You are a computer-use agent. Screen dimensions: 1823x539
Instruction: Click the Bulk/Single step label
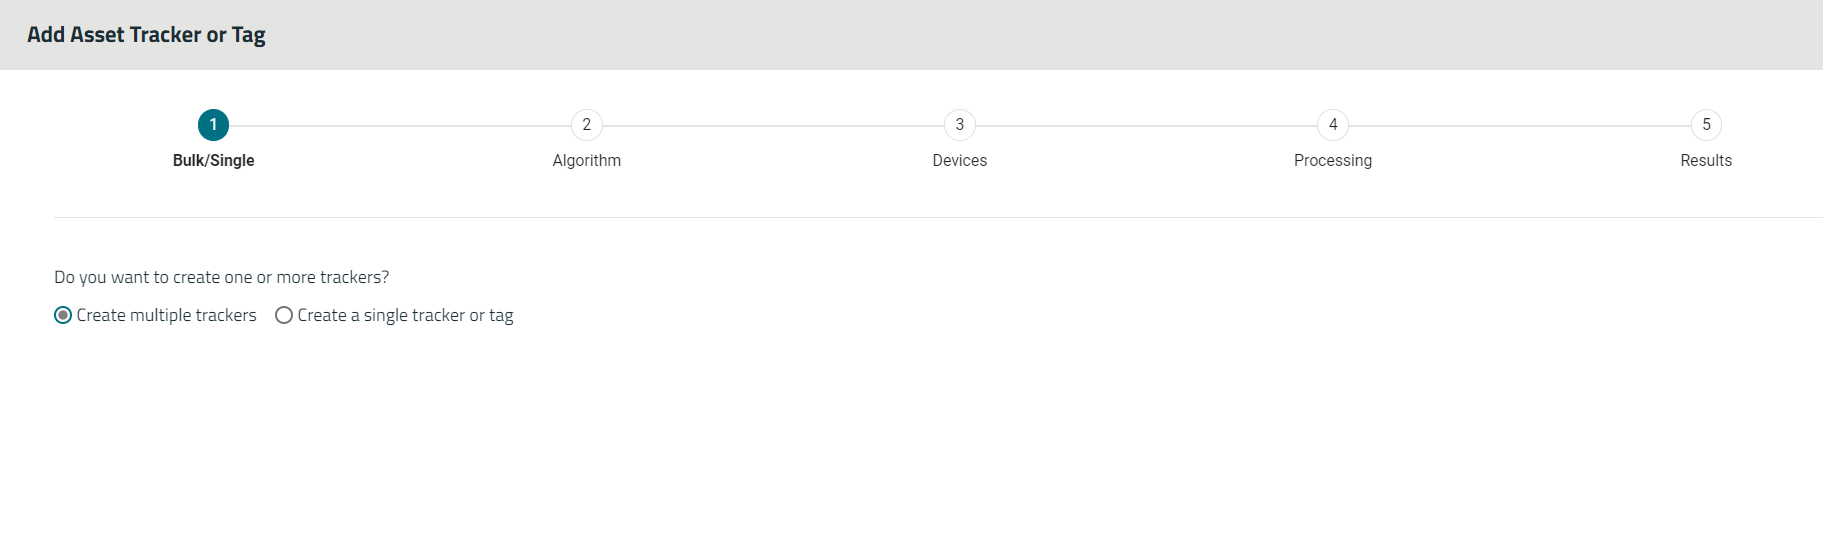coord(213,160)
